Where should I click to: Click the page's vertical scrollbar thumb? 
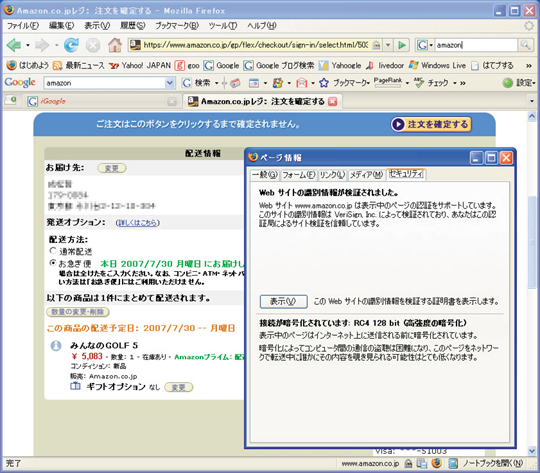(532, 241)
